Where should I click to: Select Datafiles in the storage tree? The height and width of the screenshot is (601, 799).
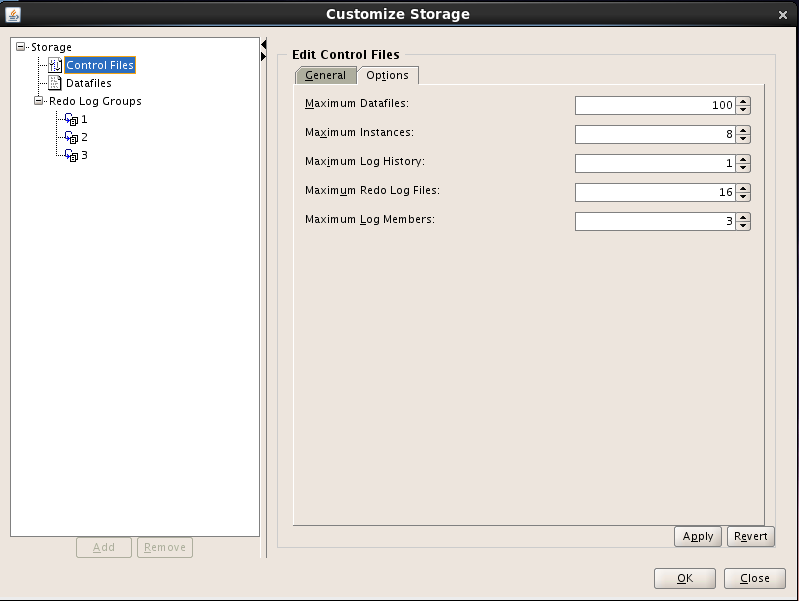[89, 83]
